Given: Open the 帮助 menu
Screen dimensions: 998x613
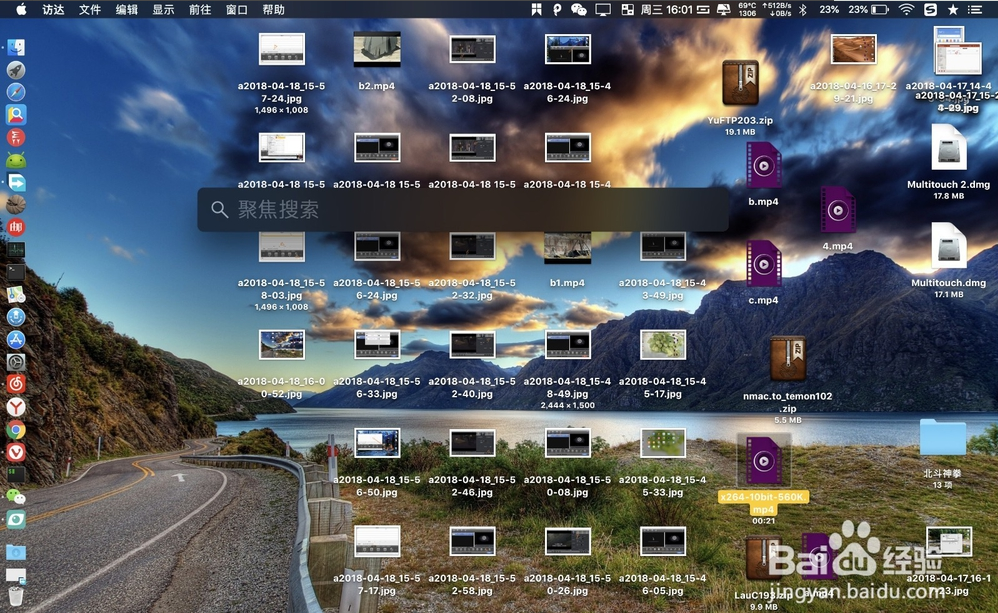Looking at the screenshot, I should [273, 9].
